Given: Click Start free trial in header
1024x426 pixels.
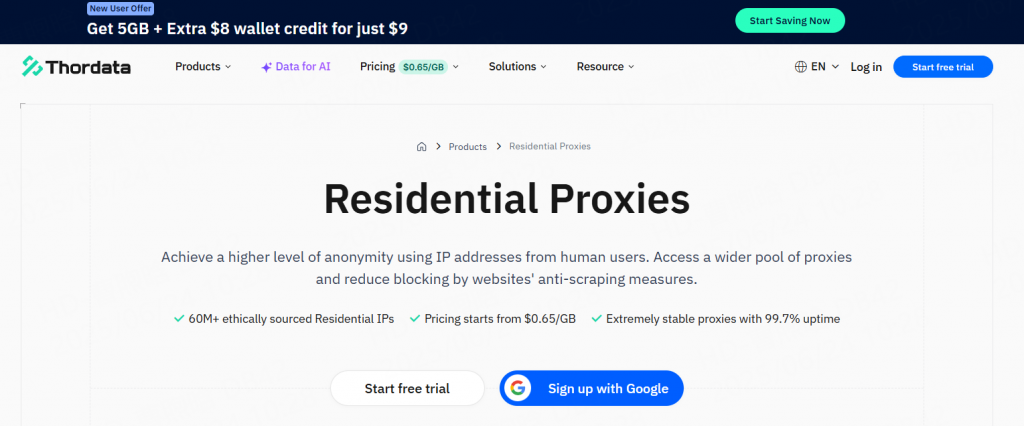Looking at the screenshot, I should (x=943, y=67).
